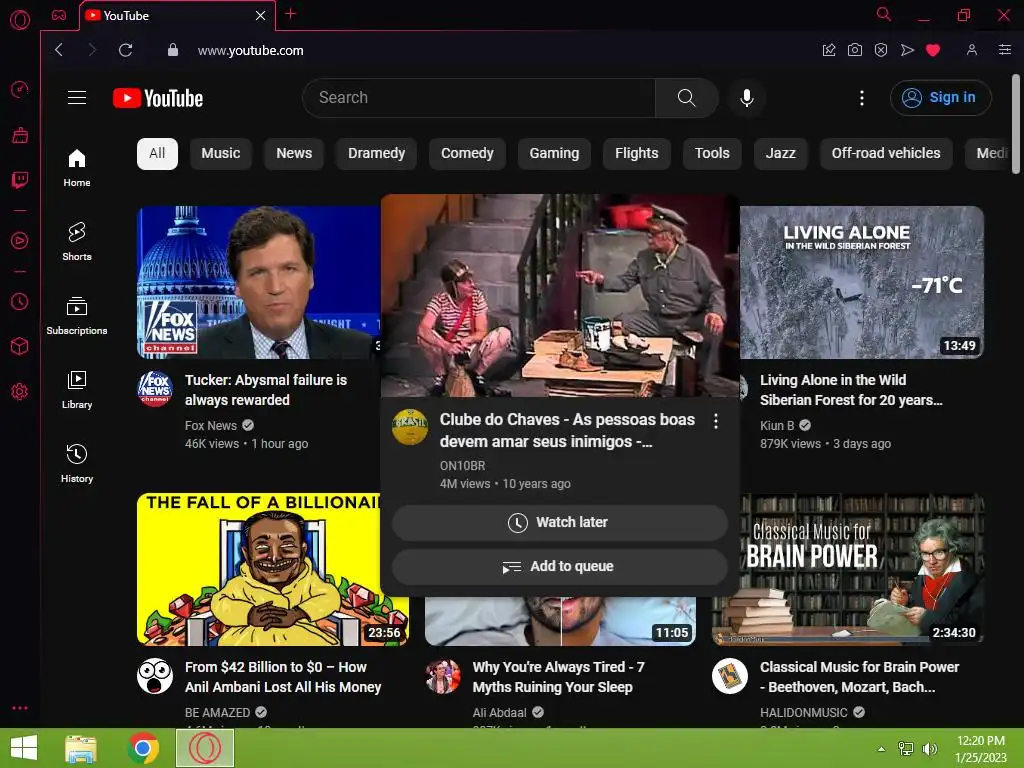
Task: Open YouTube settings three-dots menu
Action: [x=862, y=98]
